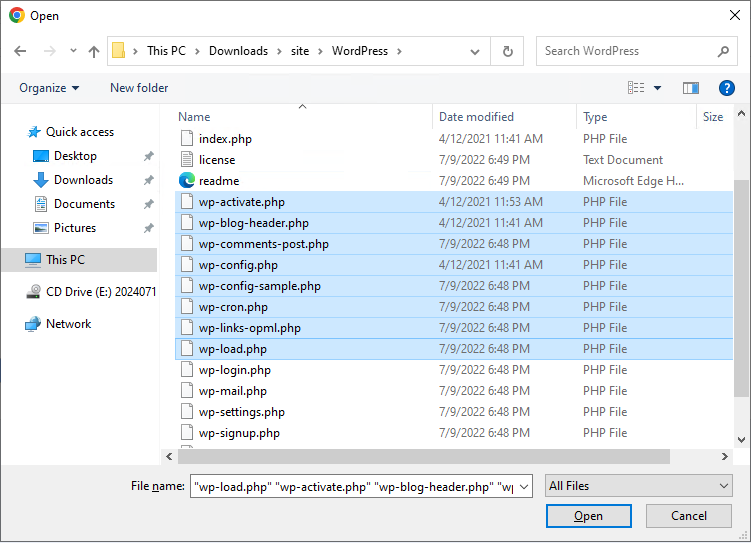The width and height of the screenshot is (751, 543).
Task: Click site in the breadcrumb path
Action: tap(300, 51)
